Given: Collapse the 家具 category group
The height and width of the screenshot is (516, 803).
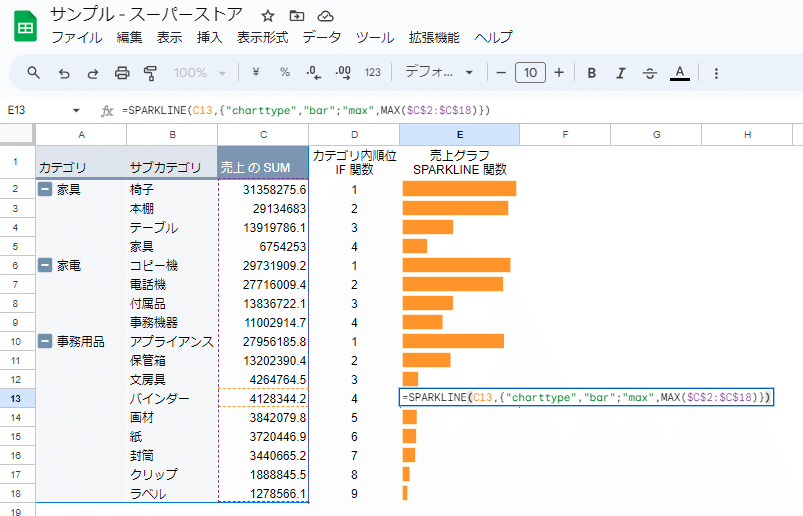Looking at the screenshot, I should coord(45,189).
